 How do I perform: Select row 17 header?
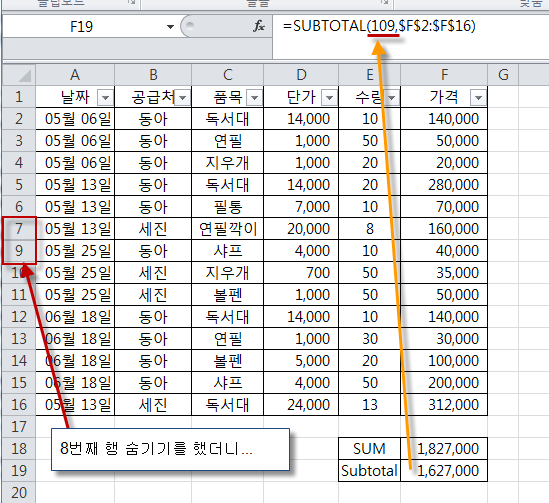pos(19,427)
